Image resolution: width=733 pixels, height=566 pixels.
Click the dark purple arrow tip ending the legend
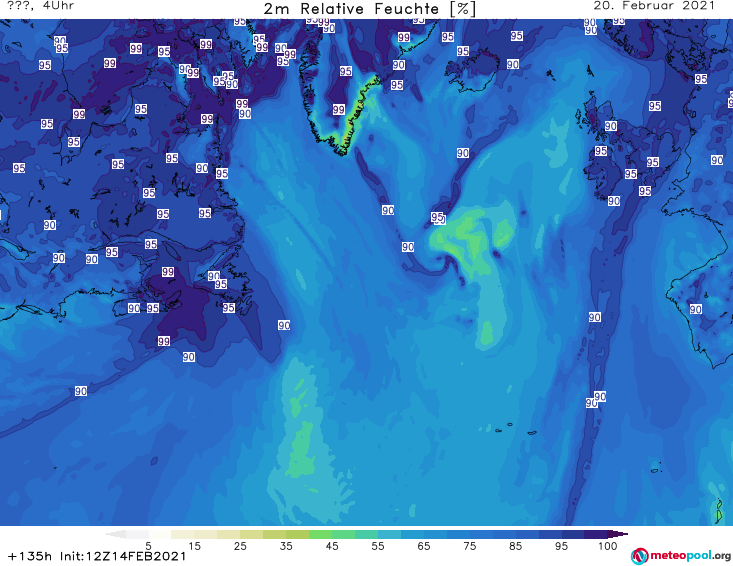[x=618, y=534]
